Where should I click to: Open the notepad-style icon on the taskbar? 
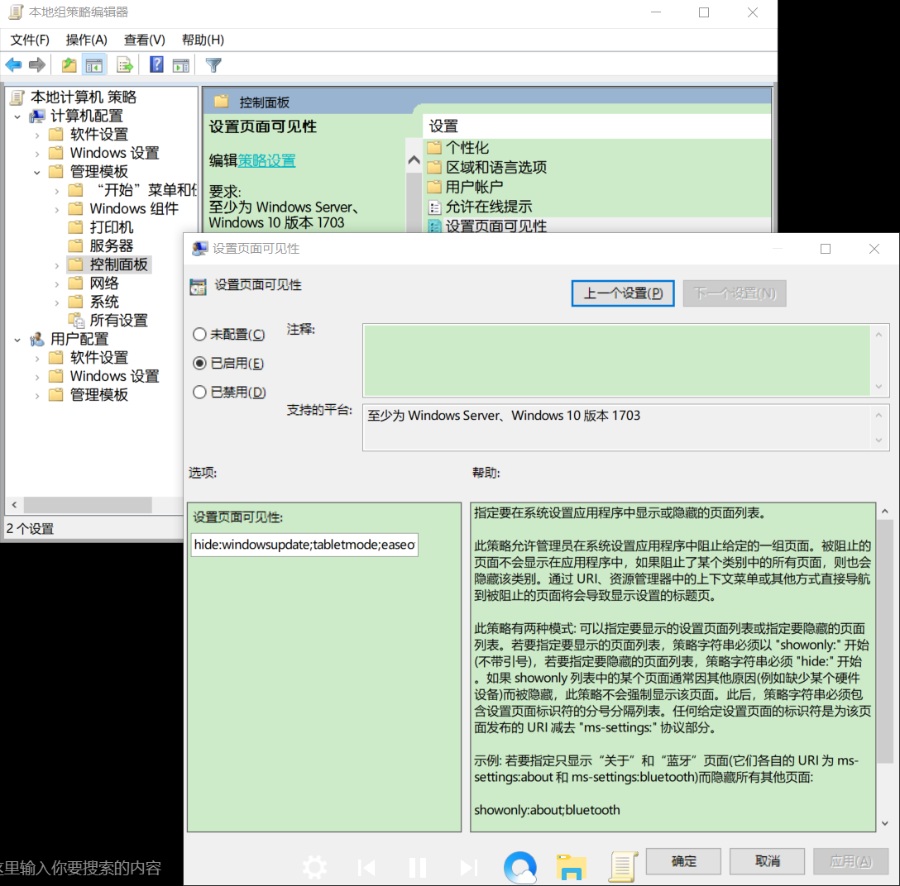click(623, 866)
